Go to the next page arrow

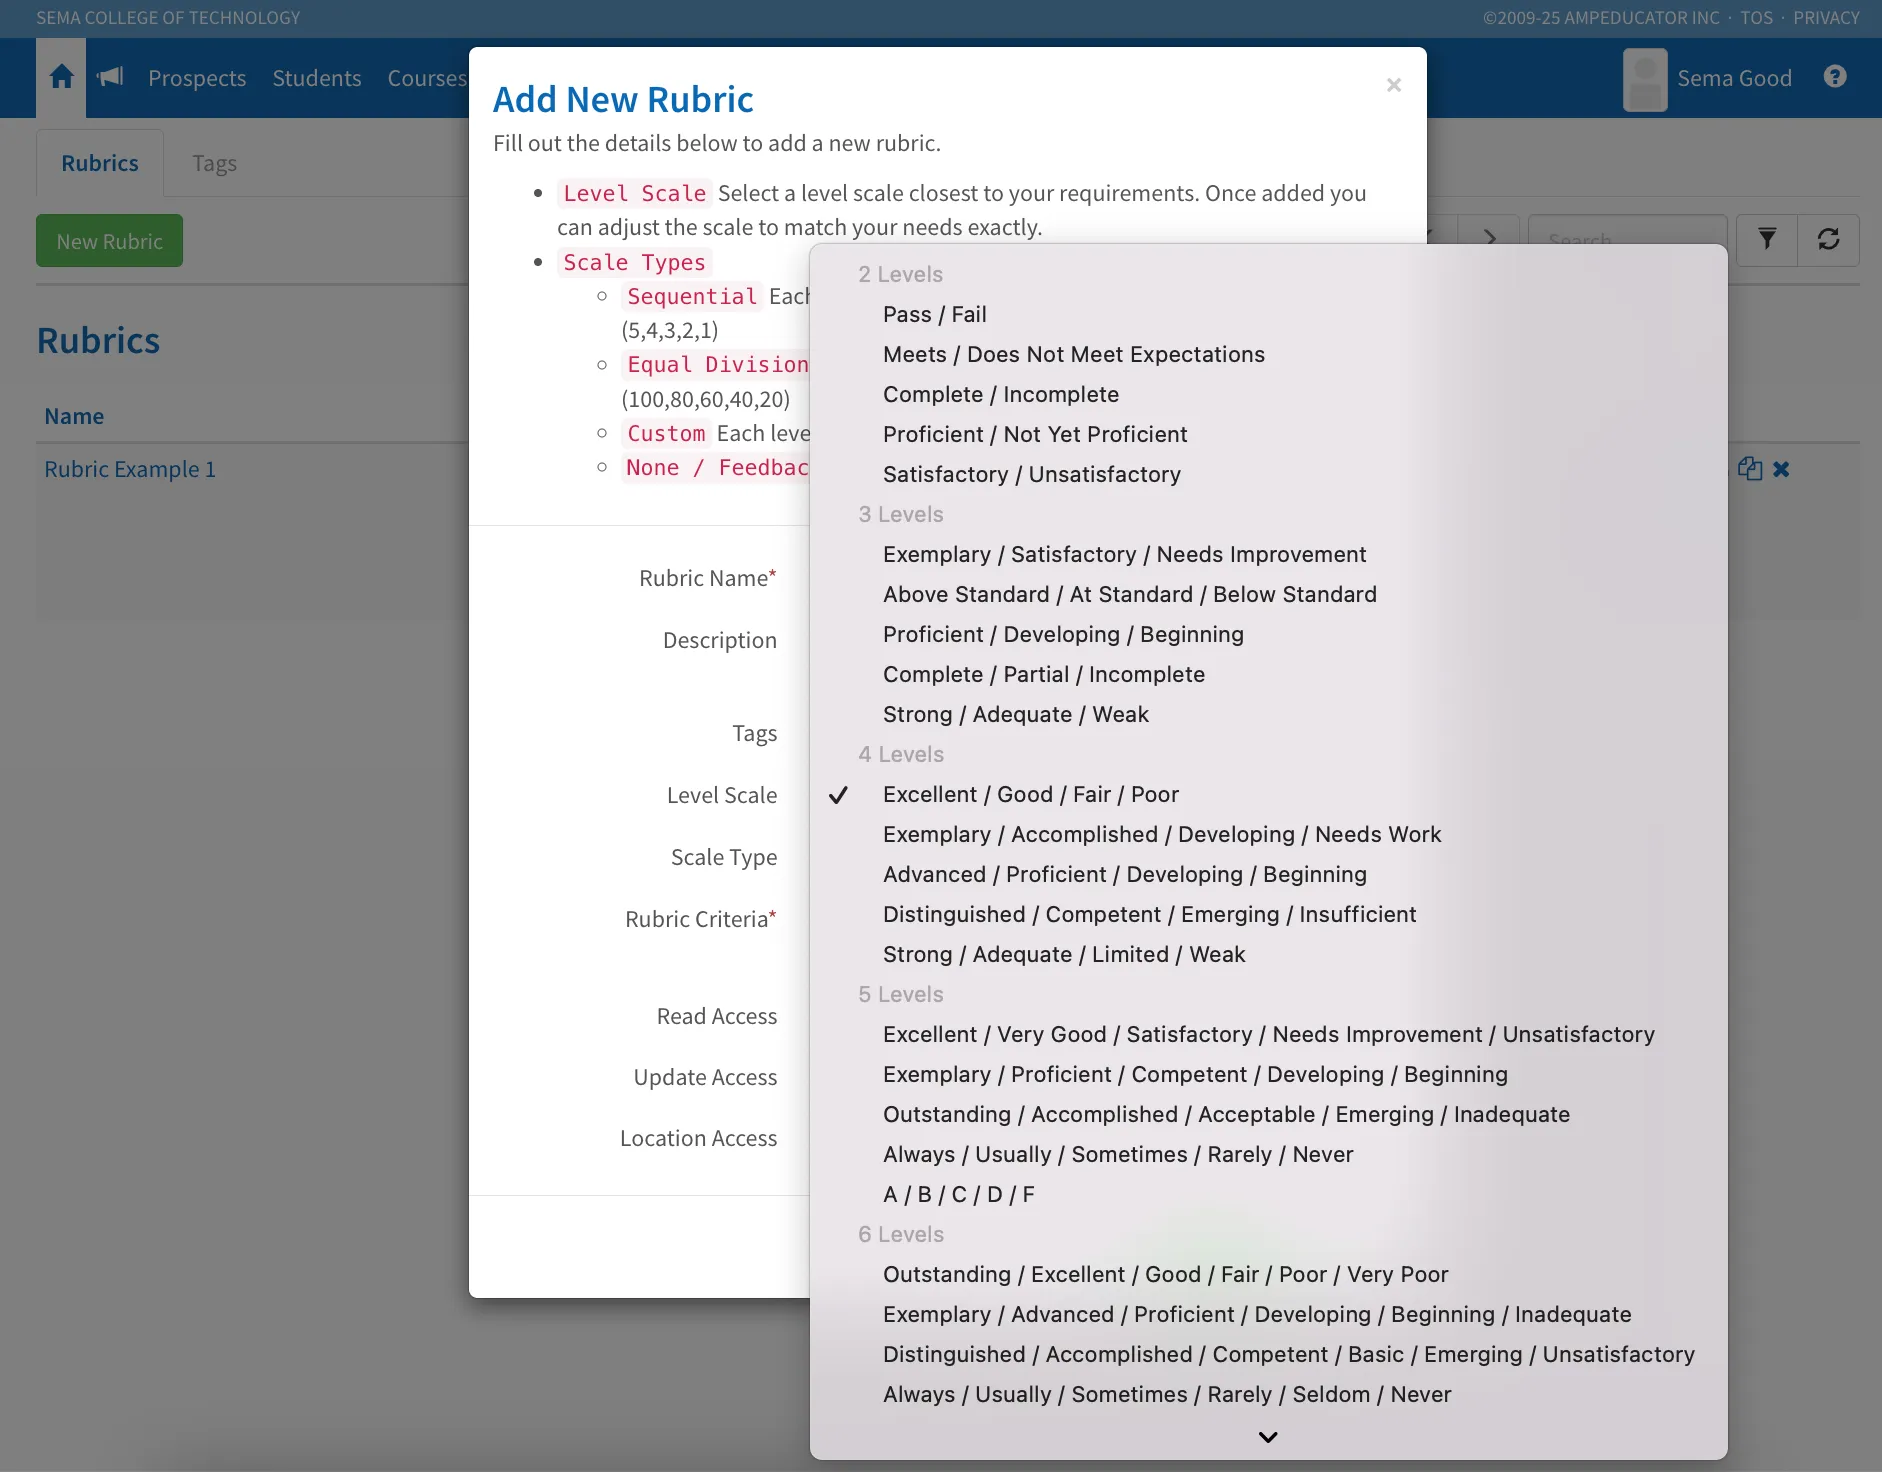pos(1490,240)
